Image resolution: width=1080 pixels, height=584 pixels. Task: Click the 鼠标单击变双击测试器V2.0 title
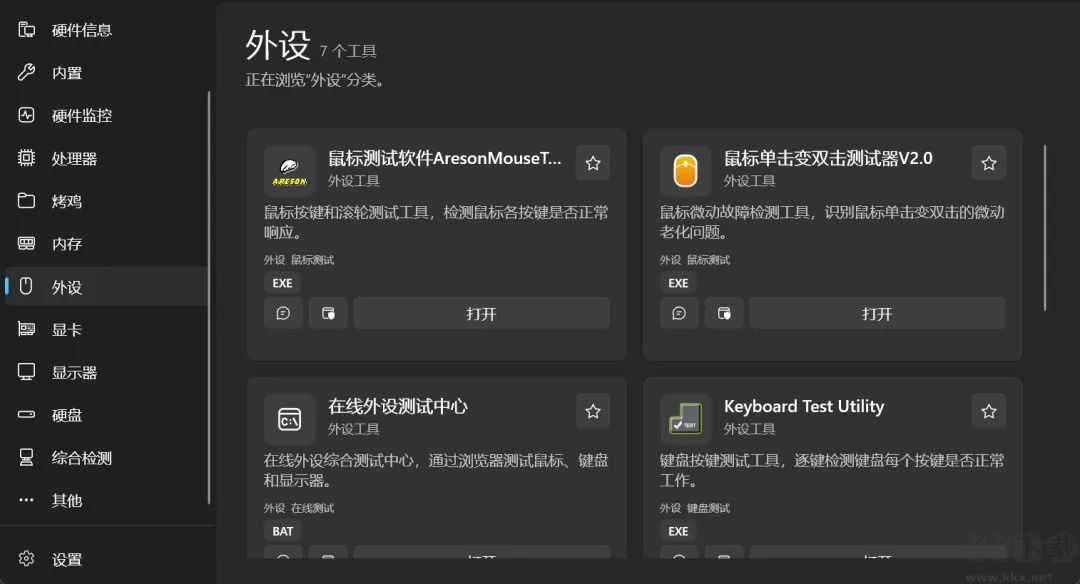point(828,158)
